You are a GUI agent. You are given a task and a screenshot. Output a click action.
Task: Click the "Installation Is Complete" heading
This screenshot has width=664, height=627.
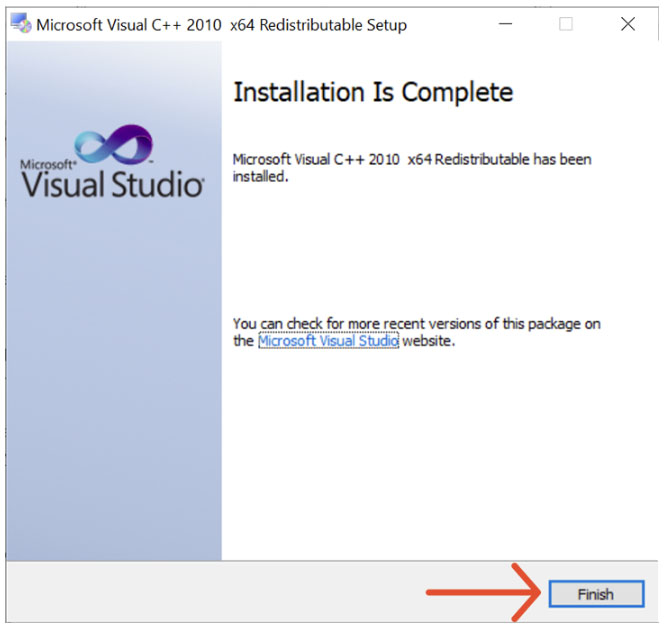(372, 93)
